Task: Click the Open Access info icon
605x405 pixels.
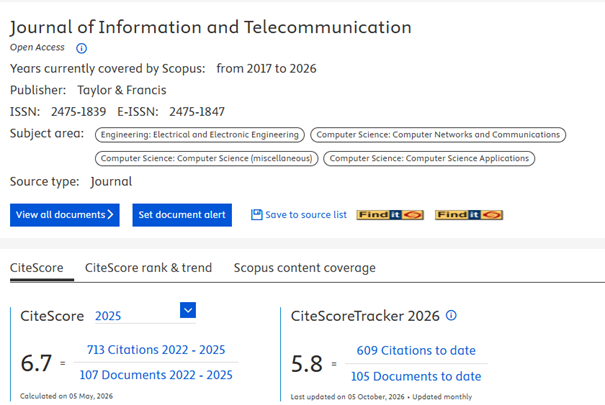Action: click(x=81, y=48)
